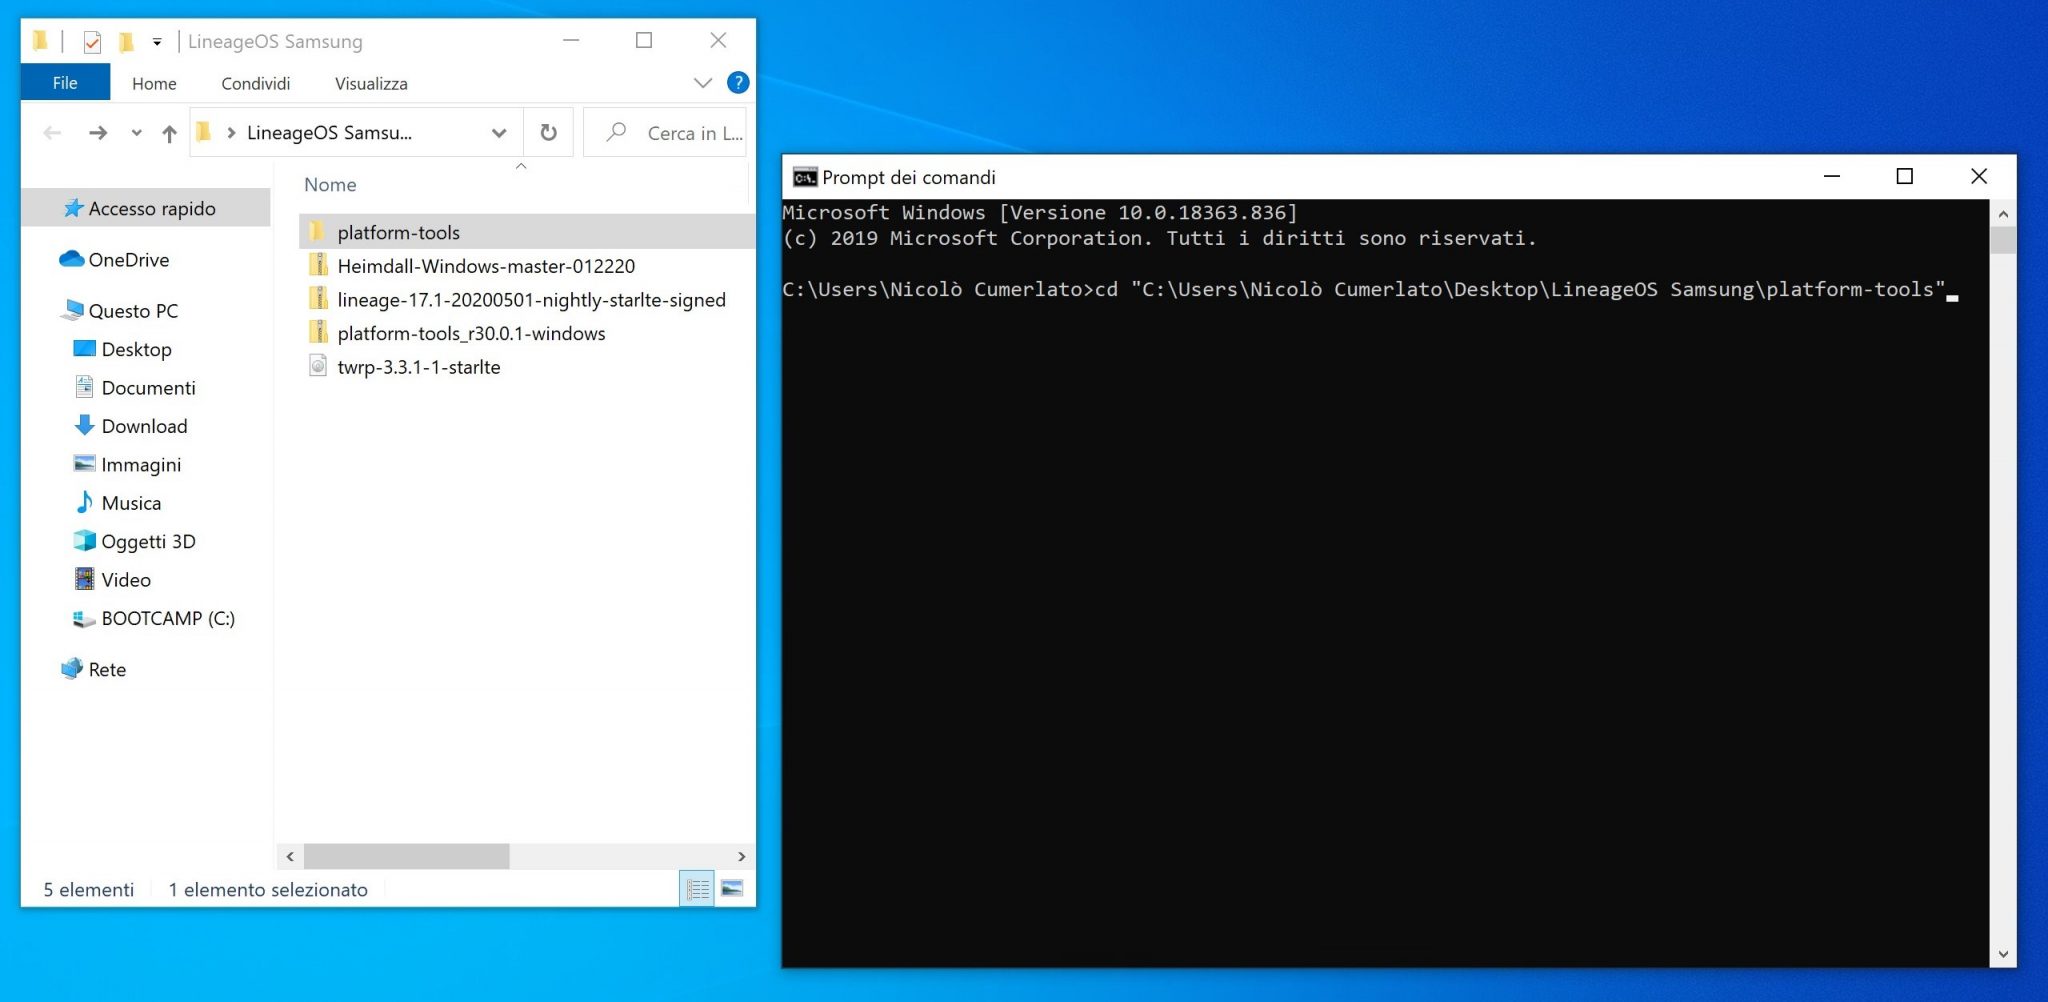Switch to the Condividi tab

(256, 83)
